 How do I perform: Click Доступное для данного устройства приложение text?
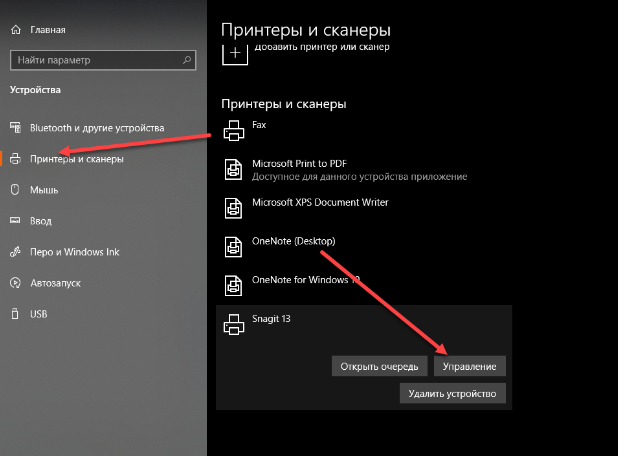coord(359,177)
